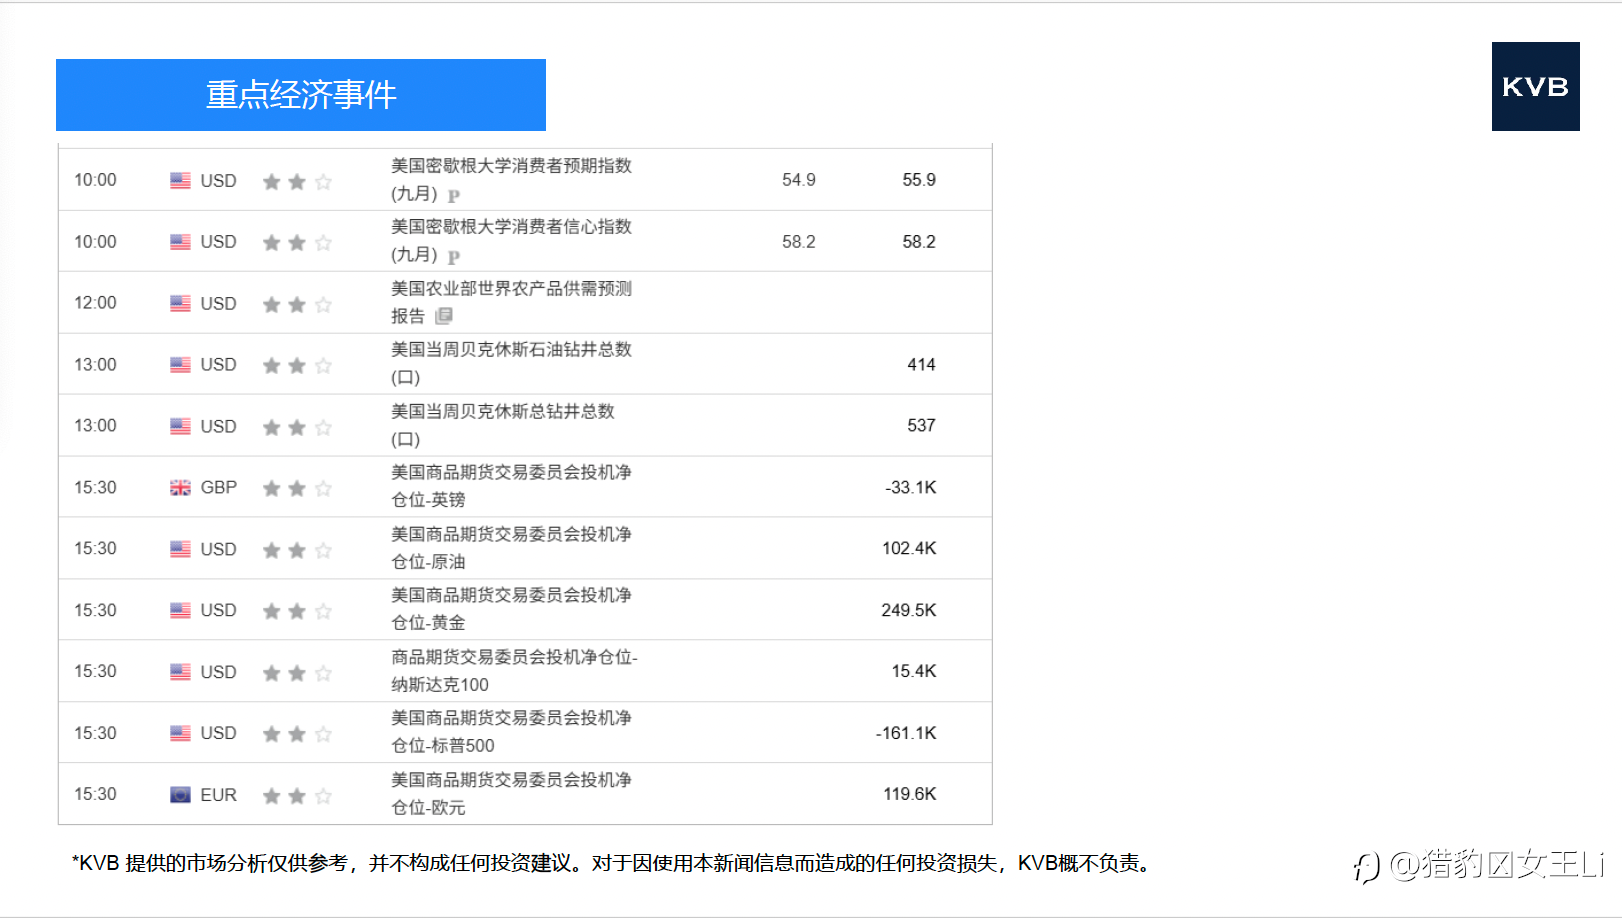Click the EU flag beside EUR

[x=180, y=795]
